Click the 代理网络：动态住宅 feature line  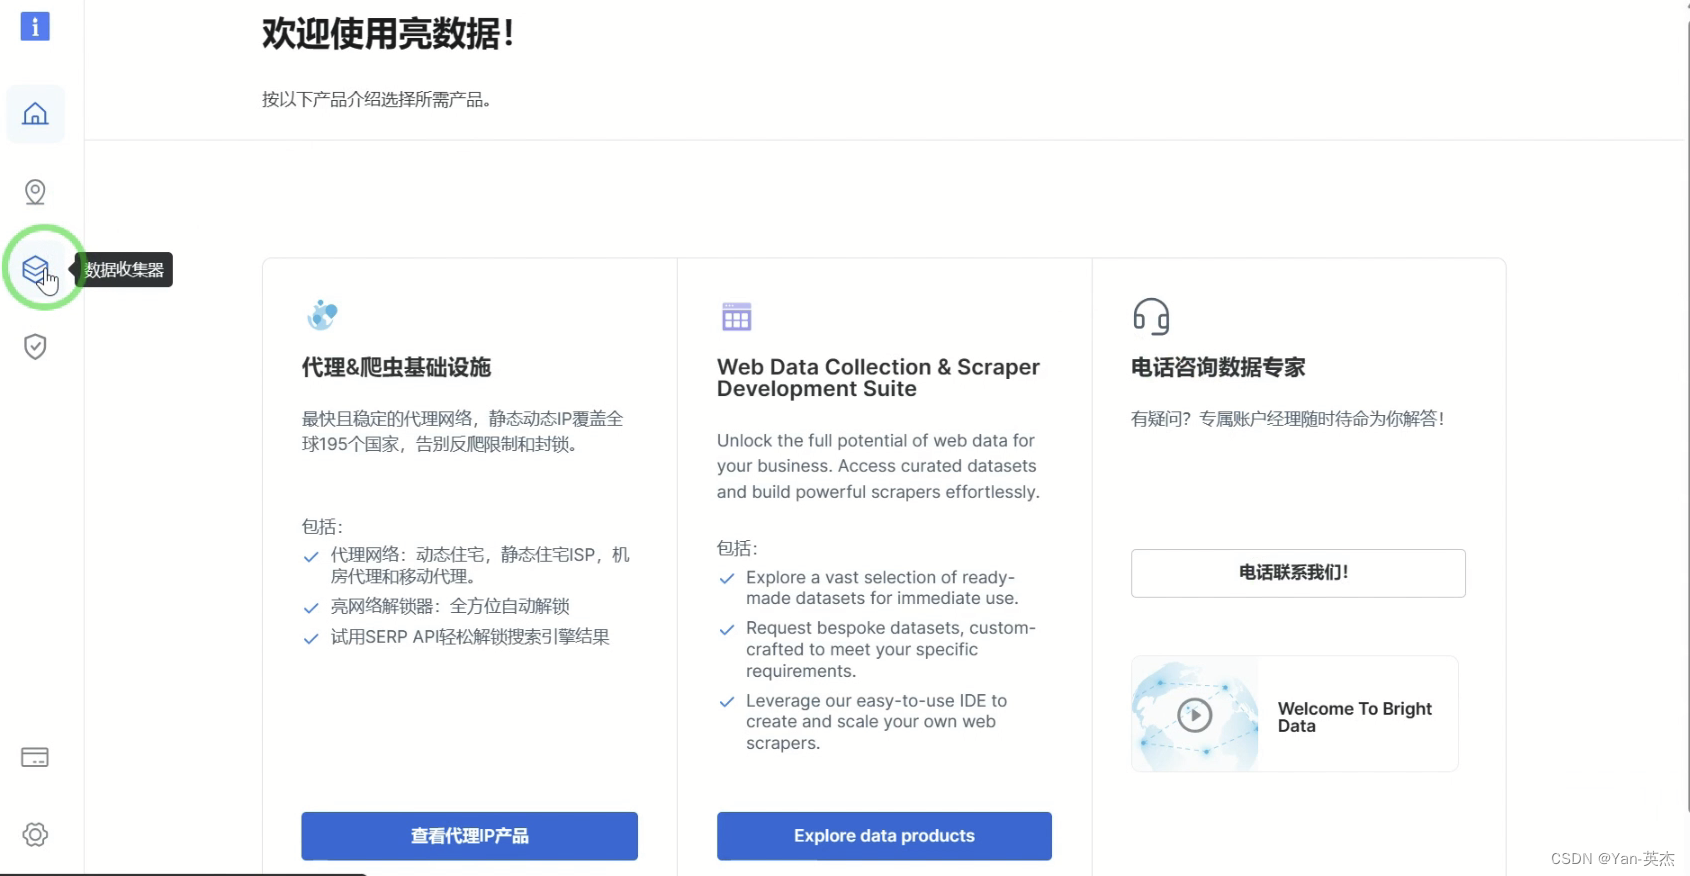(x=481, y=565)
